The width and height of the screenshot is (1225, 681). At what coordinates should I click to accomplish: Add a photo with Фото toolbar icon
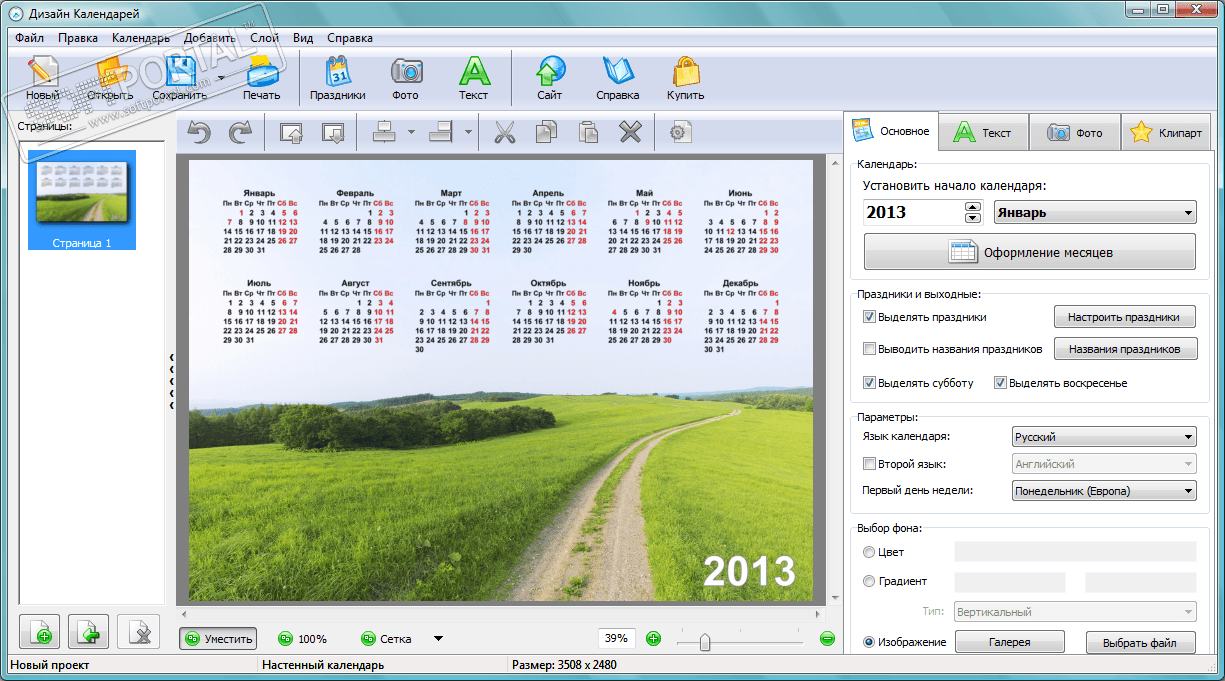tap(406, 72)
